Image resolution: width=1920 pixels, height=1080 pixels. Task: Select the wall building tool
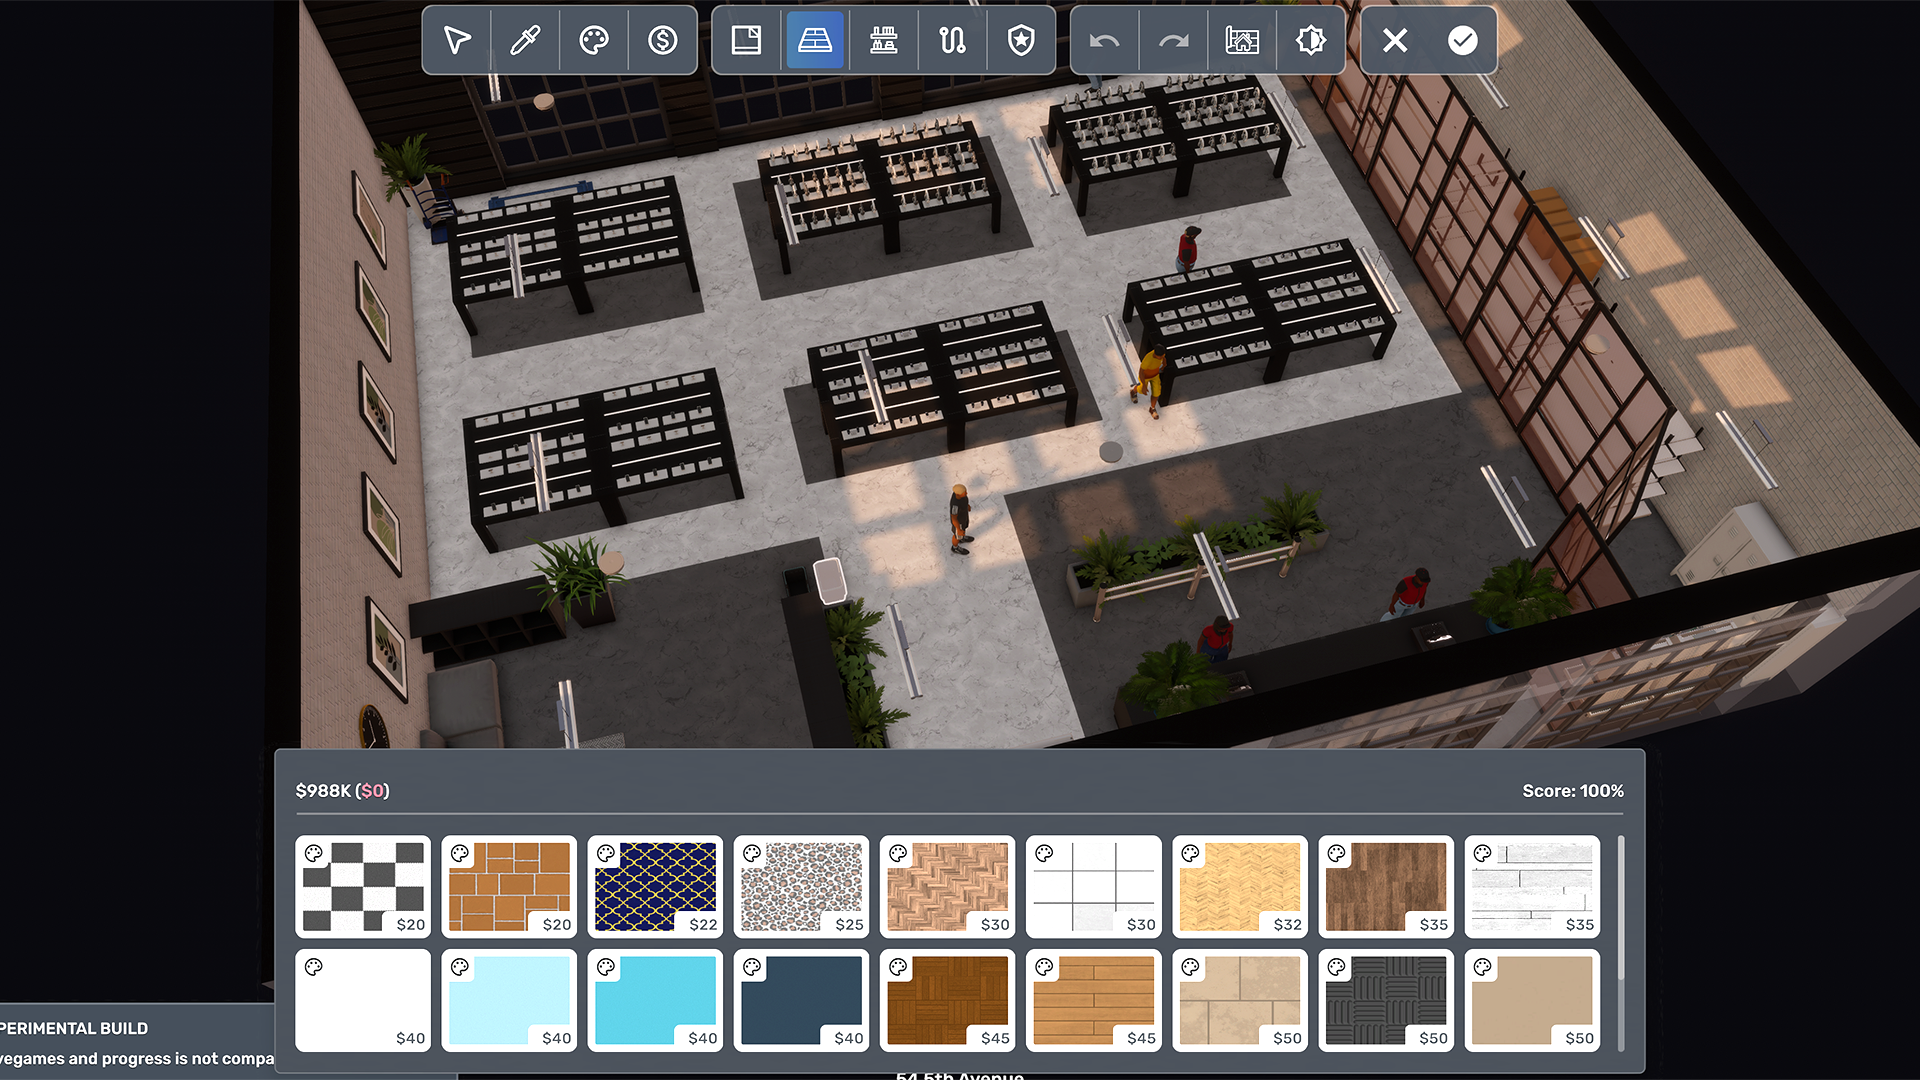click(746, 40)
